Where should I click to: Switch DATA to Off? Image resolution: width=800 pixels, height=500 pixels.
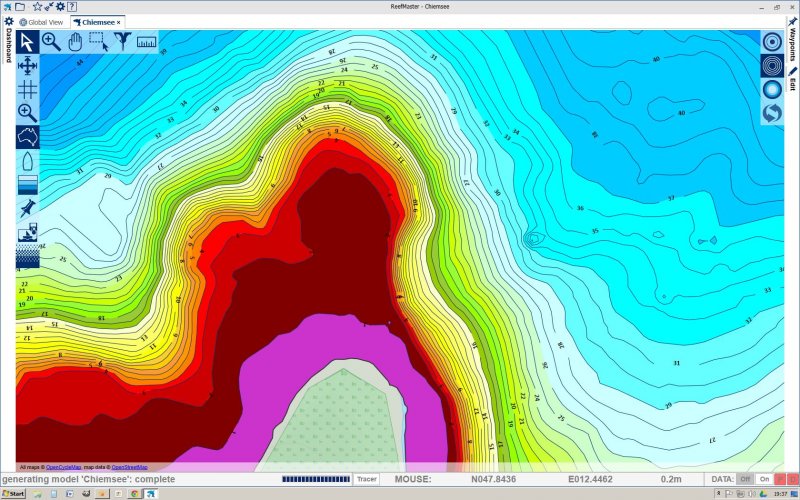coord(744,480)
